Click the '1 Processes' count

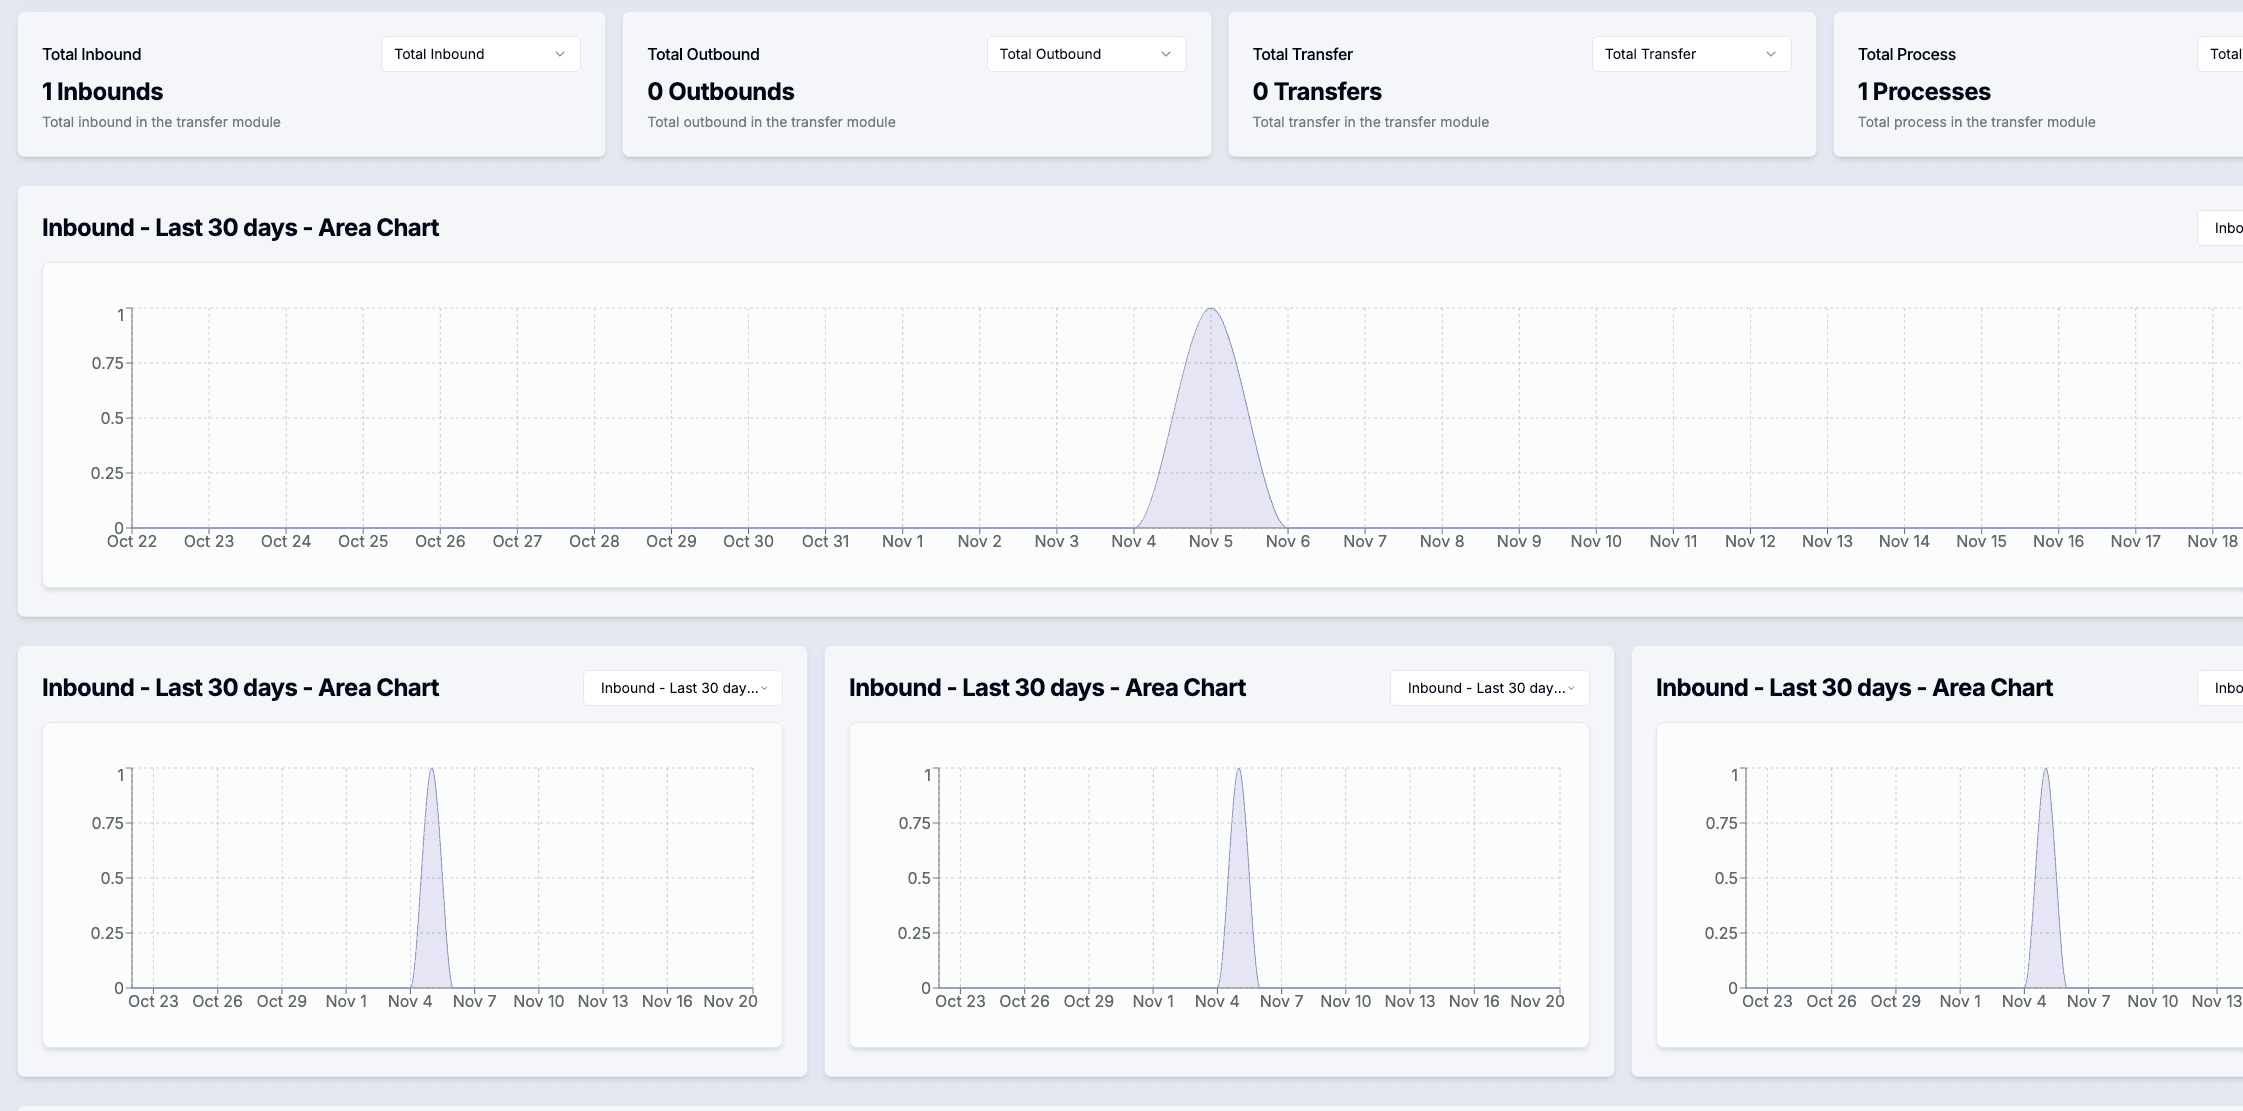click(x=1923, y=91)
